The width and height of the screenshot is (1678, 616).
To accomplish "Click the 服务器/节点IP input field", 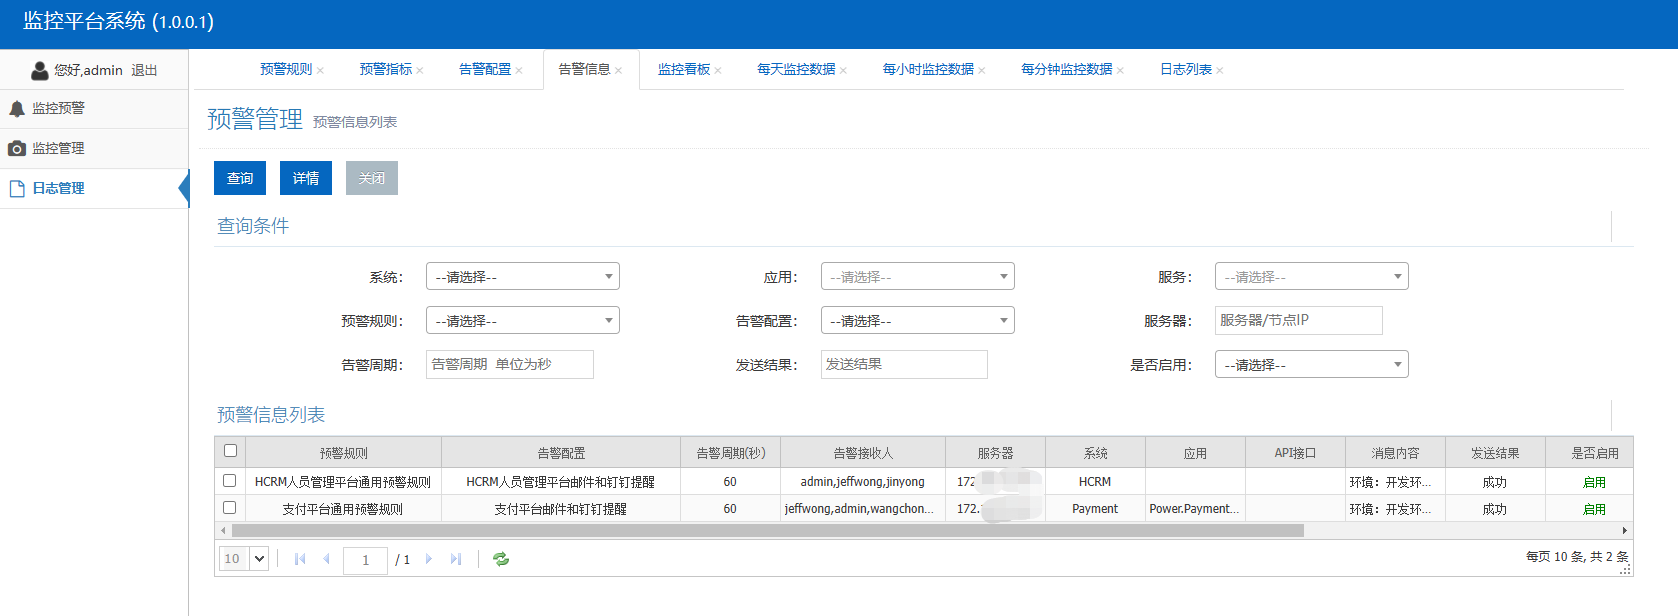I will coord(1298,321).
